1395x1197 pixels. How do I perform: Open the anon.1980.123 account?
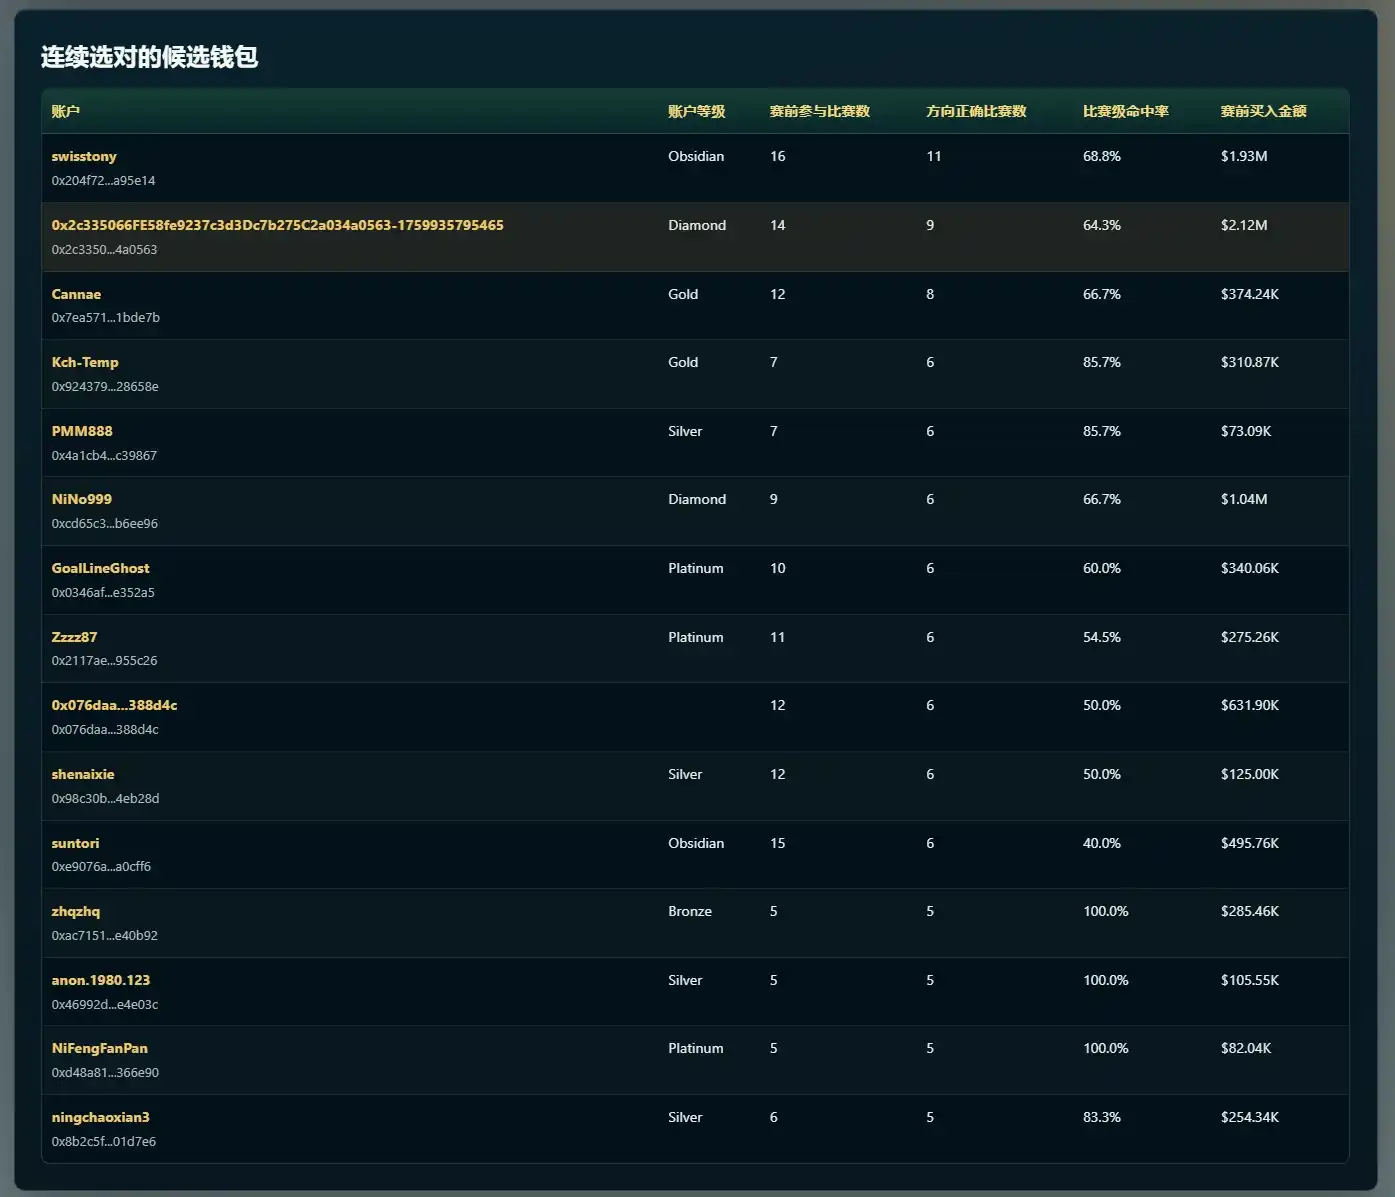point(100,980)
